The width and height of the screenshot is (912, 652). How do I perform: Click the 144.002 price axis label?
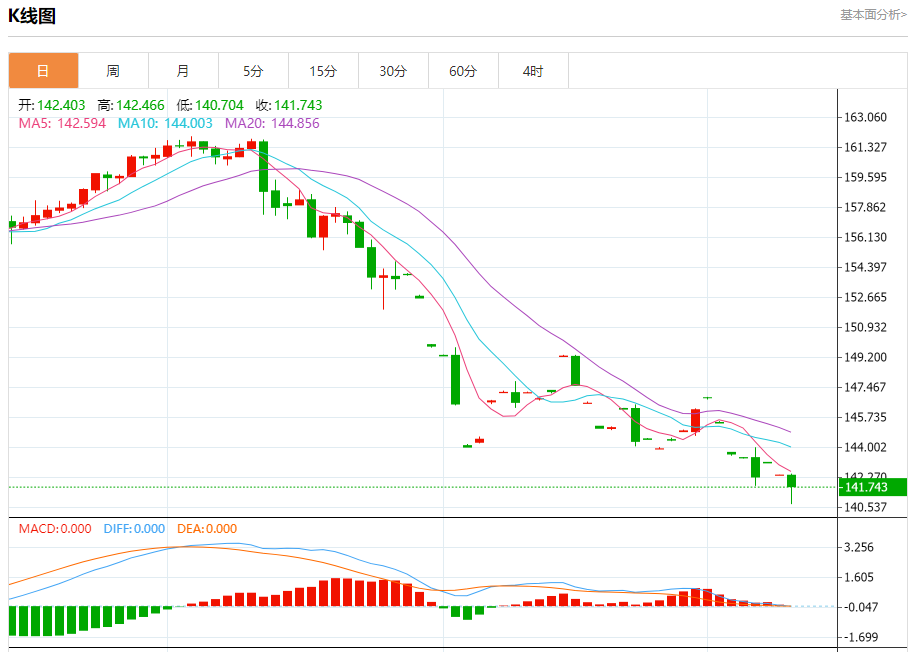click(x=865, y=447)
